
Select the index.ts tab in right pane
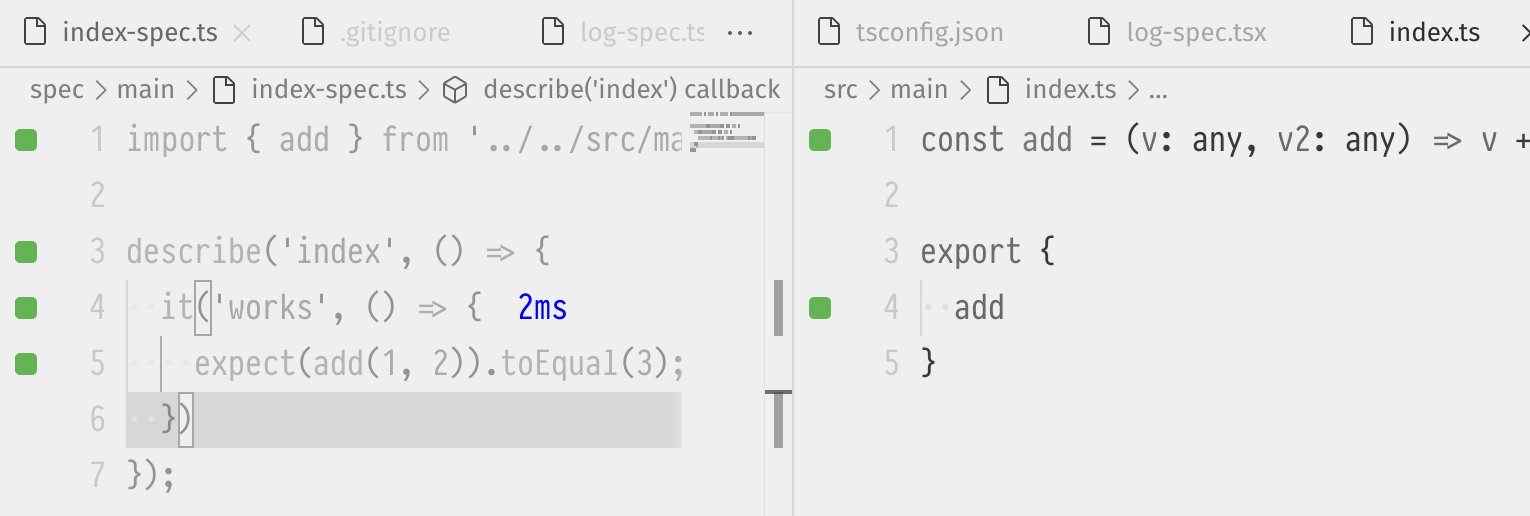[1414, 33]
